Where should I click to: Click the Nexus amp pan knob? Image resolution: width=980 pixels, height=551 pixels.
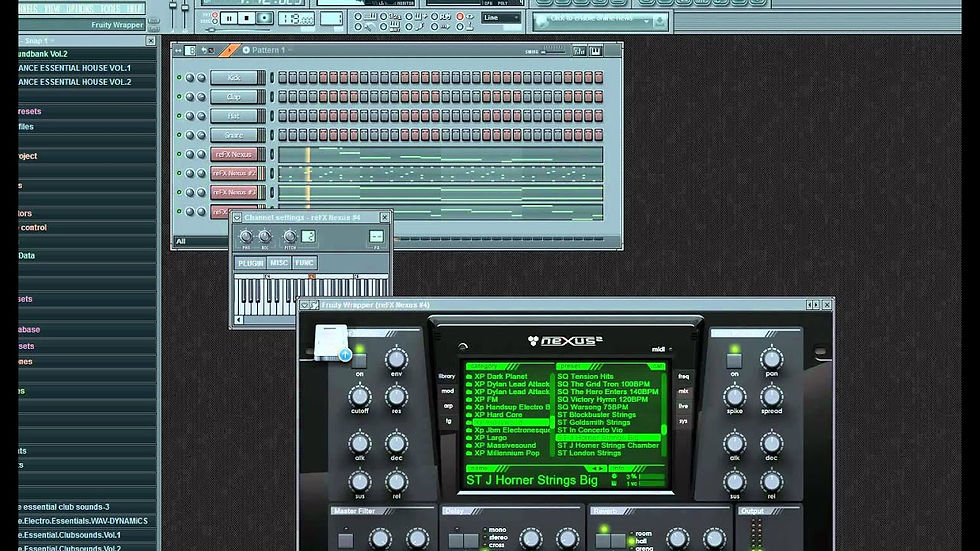tap(771, 359)
